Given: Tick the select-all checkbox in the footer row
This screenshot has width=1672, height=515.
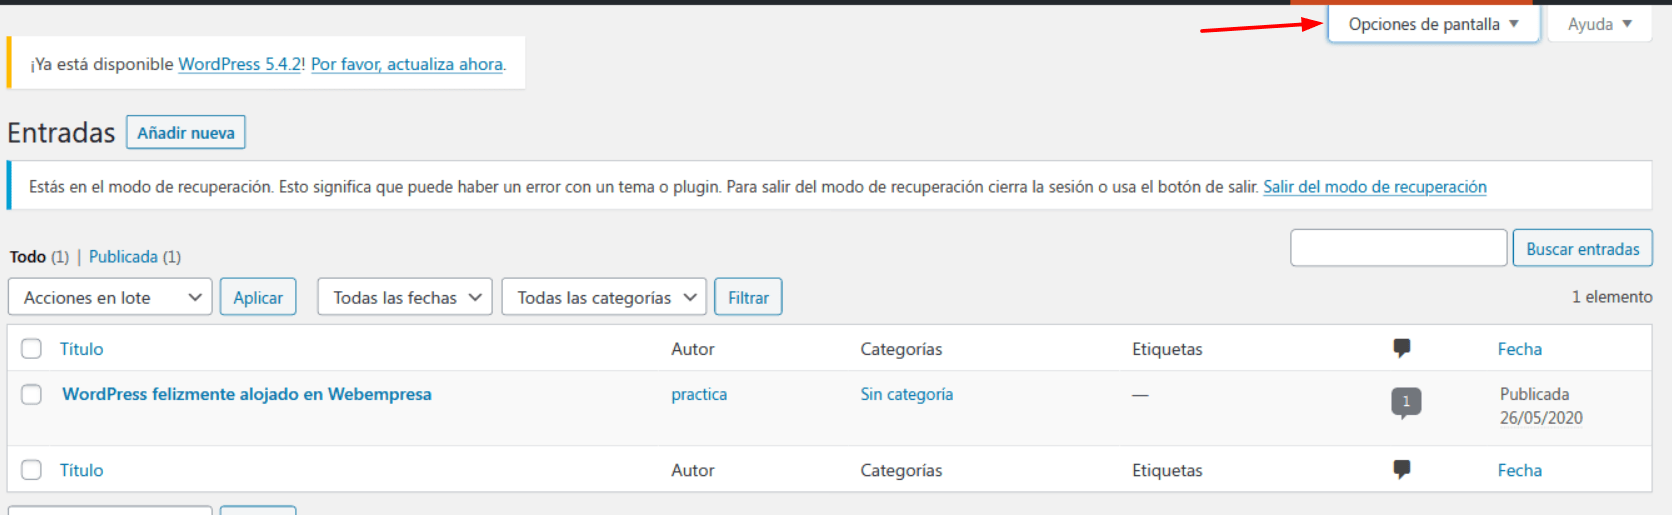Looking at the screenshot, I should [32, 469].
